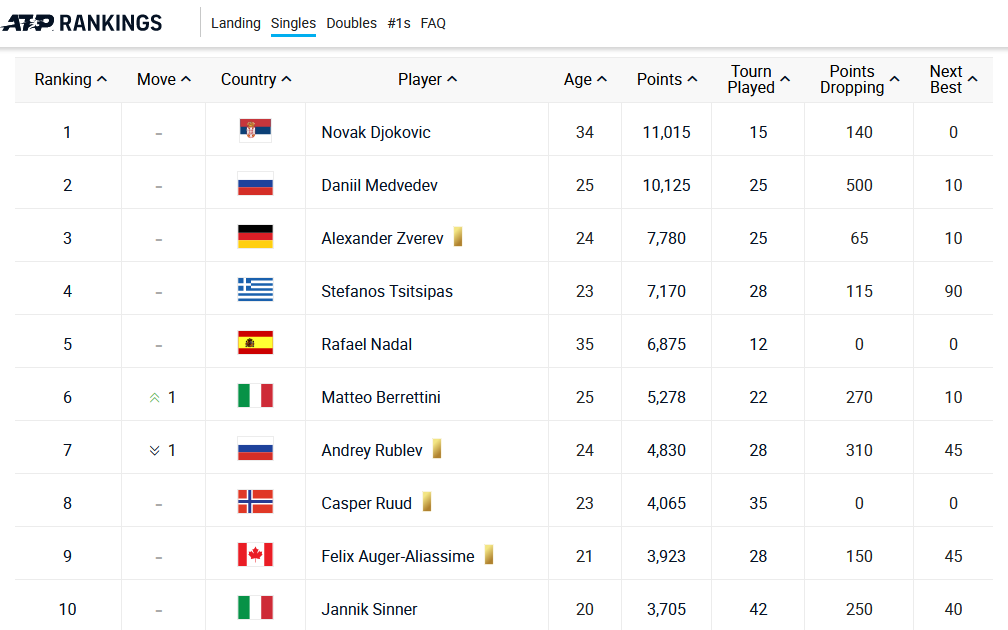Click the Canada flag icon
Image resolution: width=1008 pixels, height=630 pixels.
[x=255, y=554]
